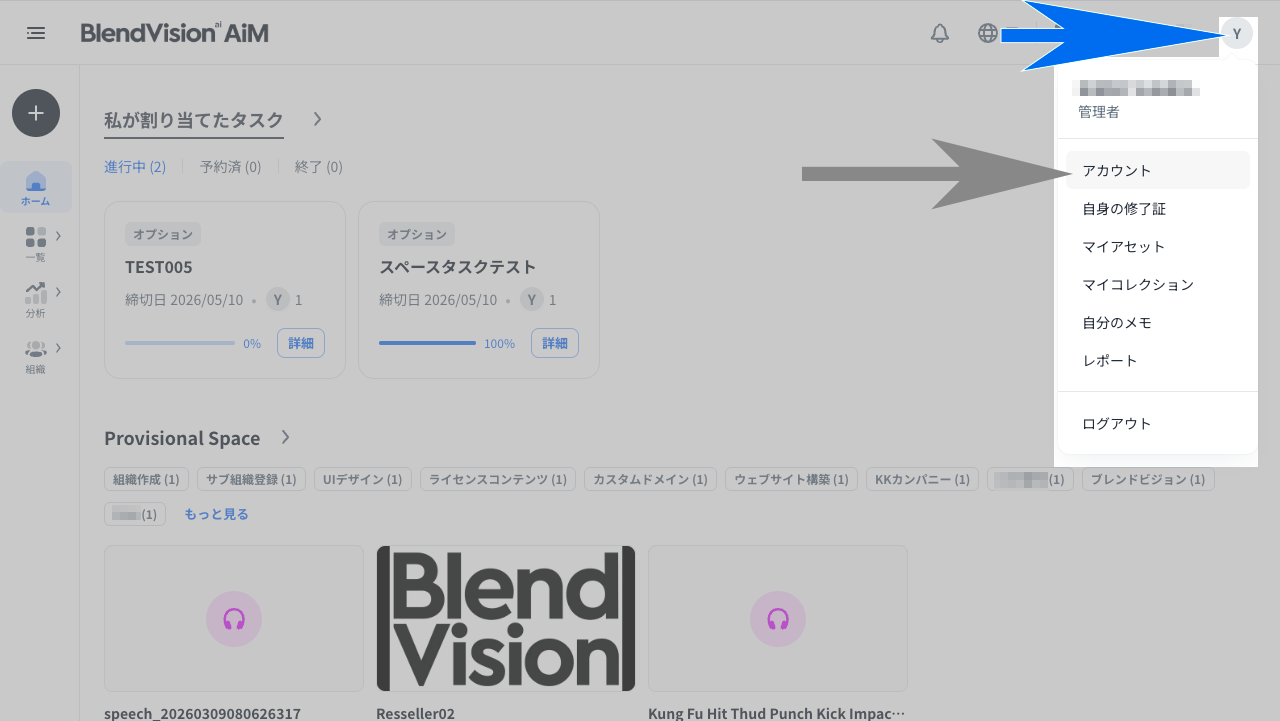Viewport: 1280px width, 721px height.
Task: Filter by カスタムドメイン (1) tag
Action: (x=650, y=479)
